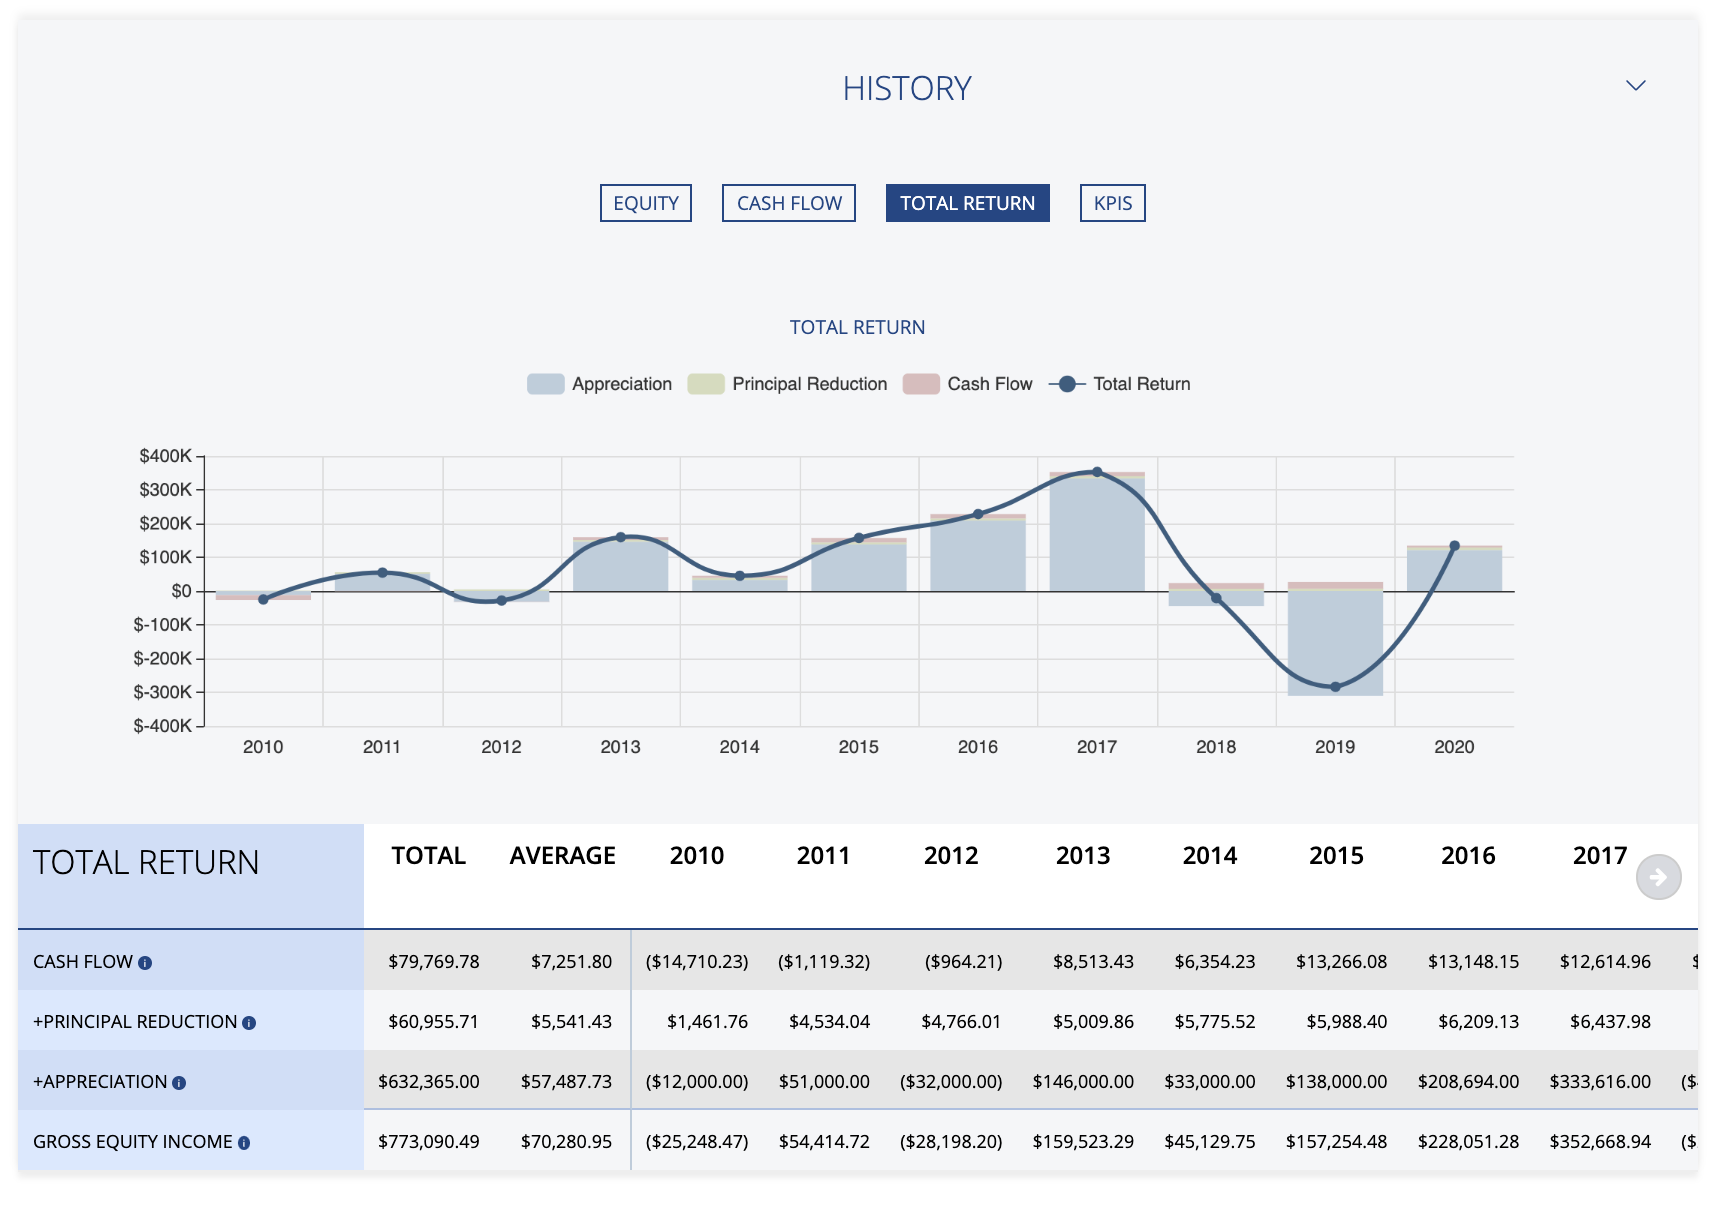This screenshot has height=1216, width=1714.
Task: Click the info icon beside APPRECIATION
Action: 177,1082
